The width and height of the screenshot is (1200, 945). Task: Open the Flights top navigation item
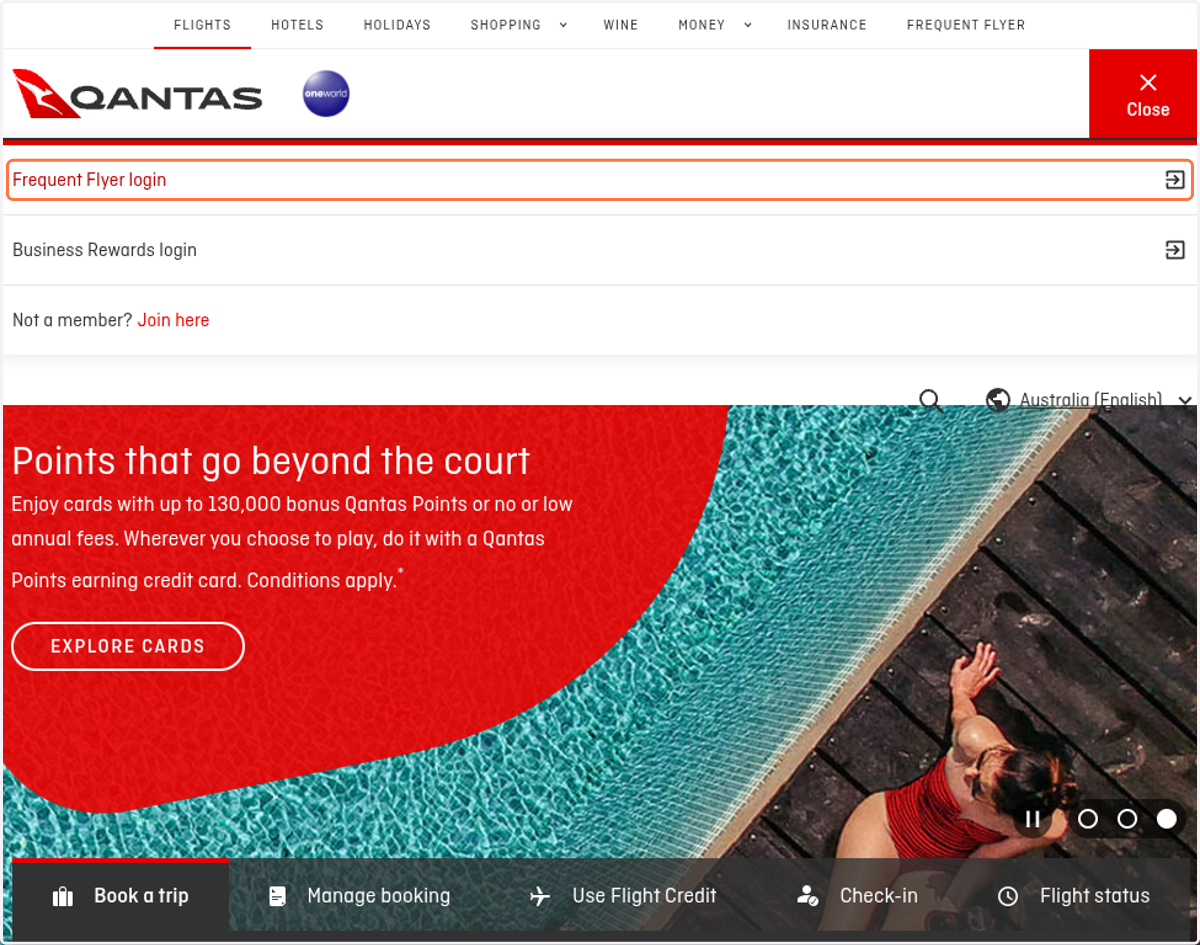click(x=202, y=25)
